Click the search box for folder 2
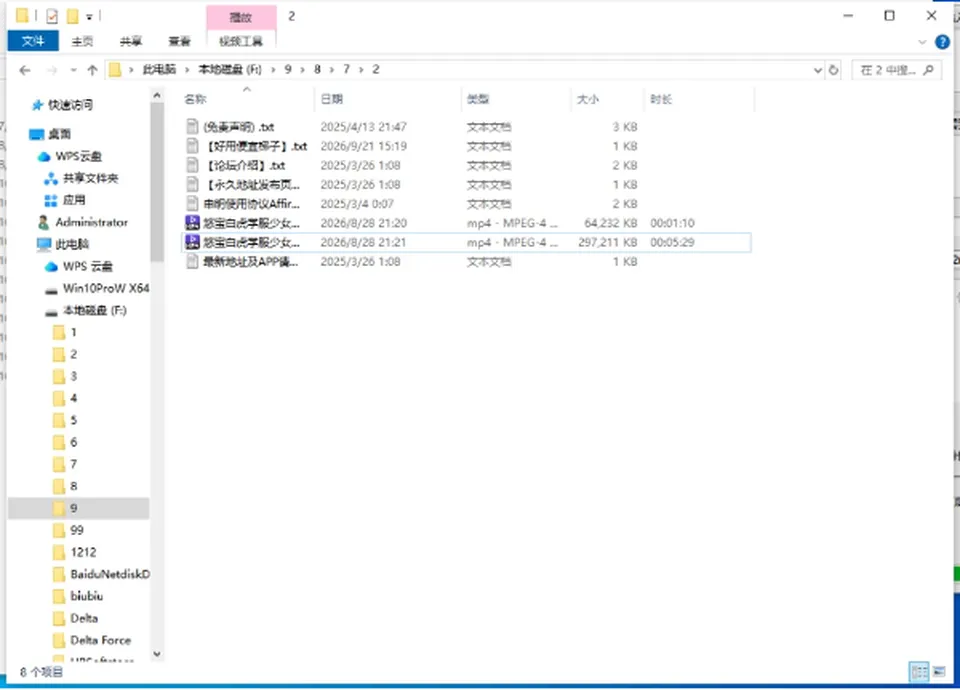960x690 pixels. point(896,70)
